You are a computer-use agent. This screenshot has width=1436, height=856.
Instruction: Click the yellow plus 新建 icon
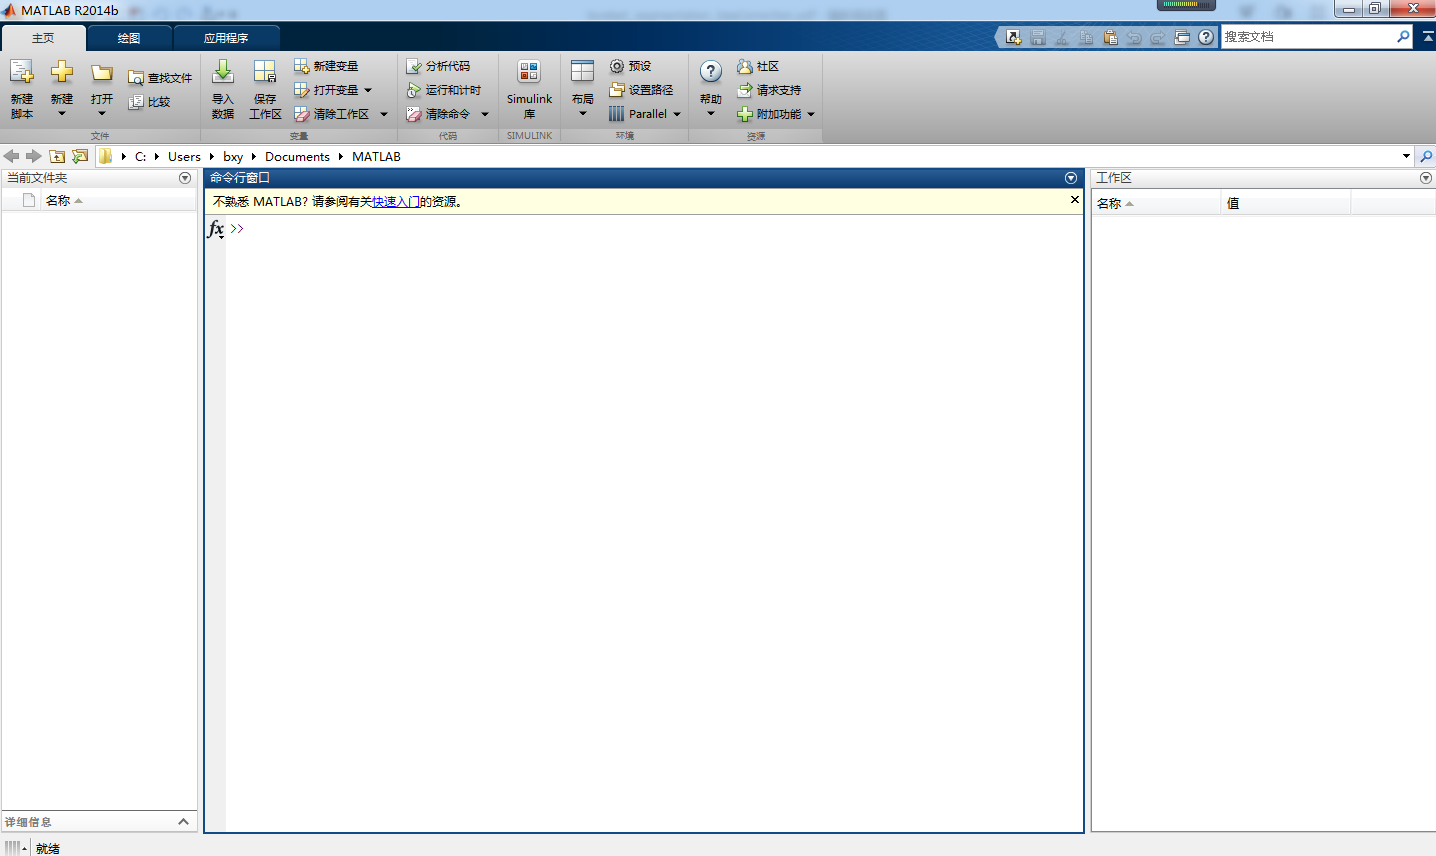pos(62,72)
